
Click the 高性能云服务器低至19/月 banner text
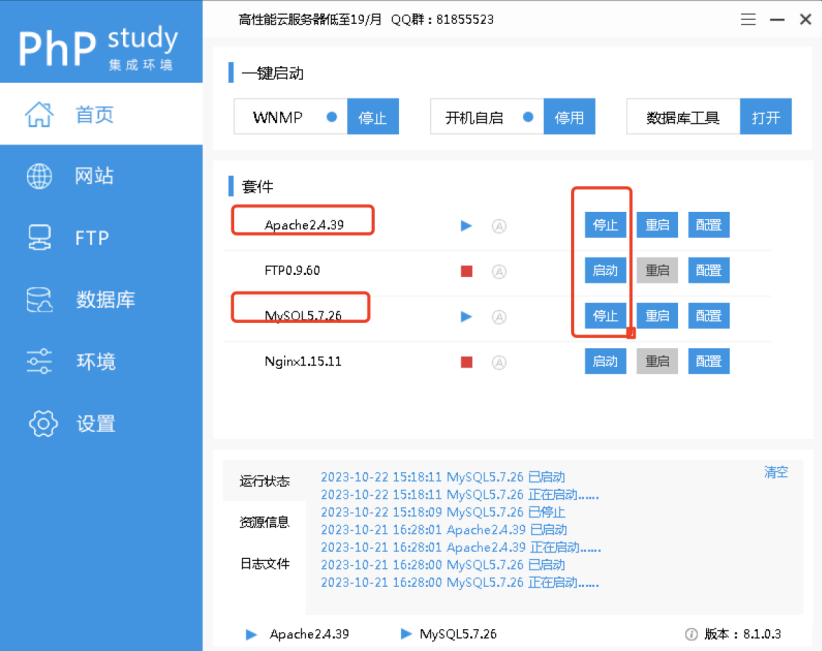310,19
